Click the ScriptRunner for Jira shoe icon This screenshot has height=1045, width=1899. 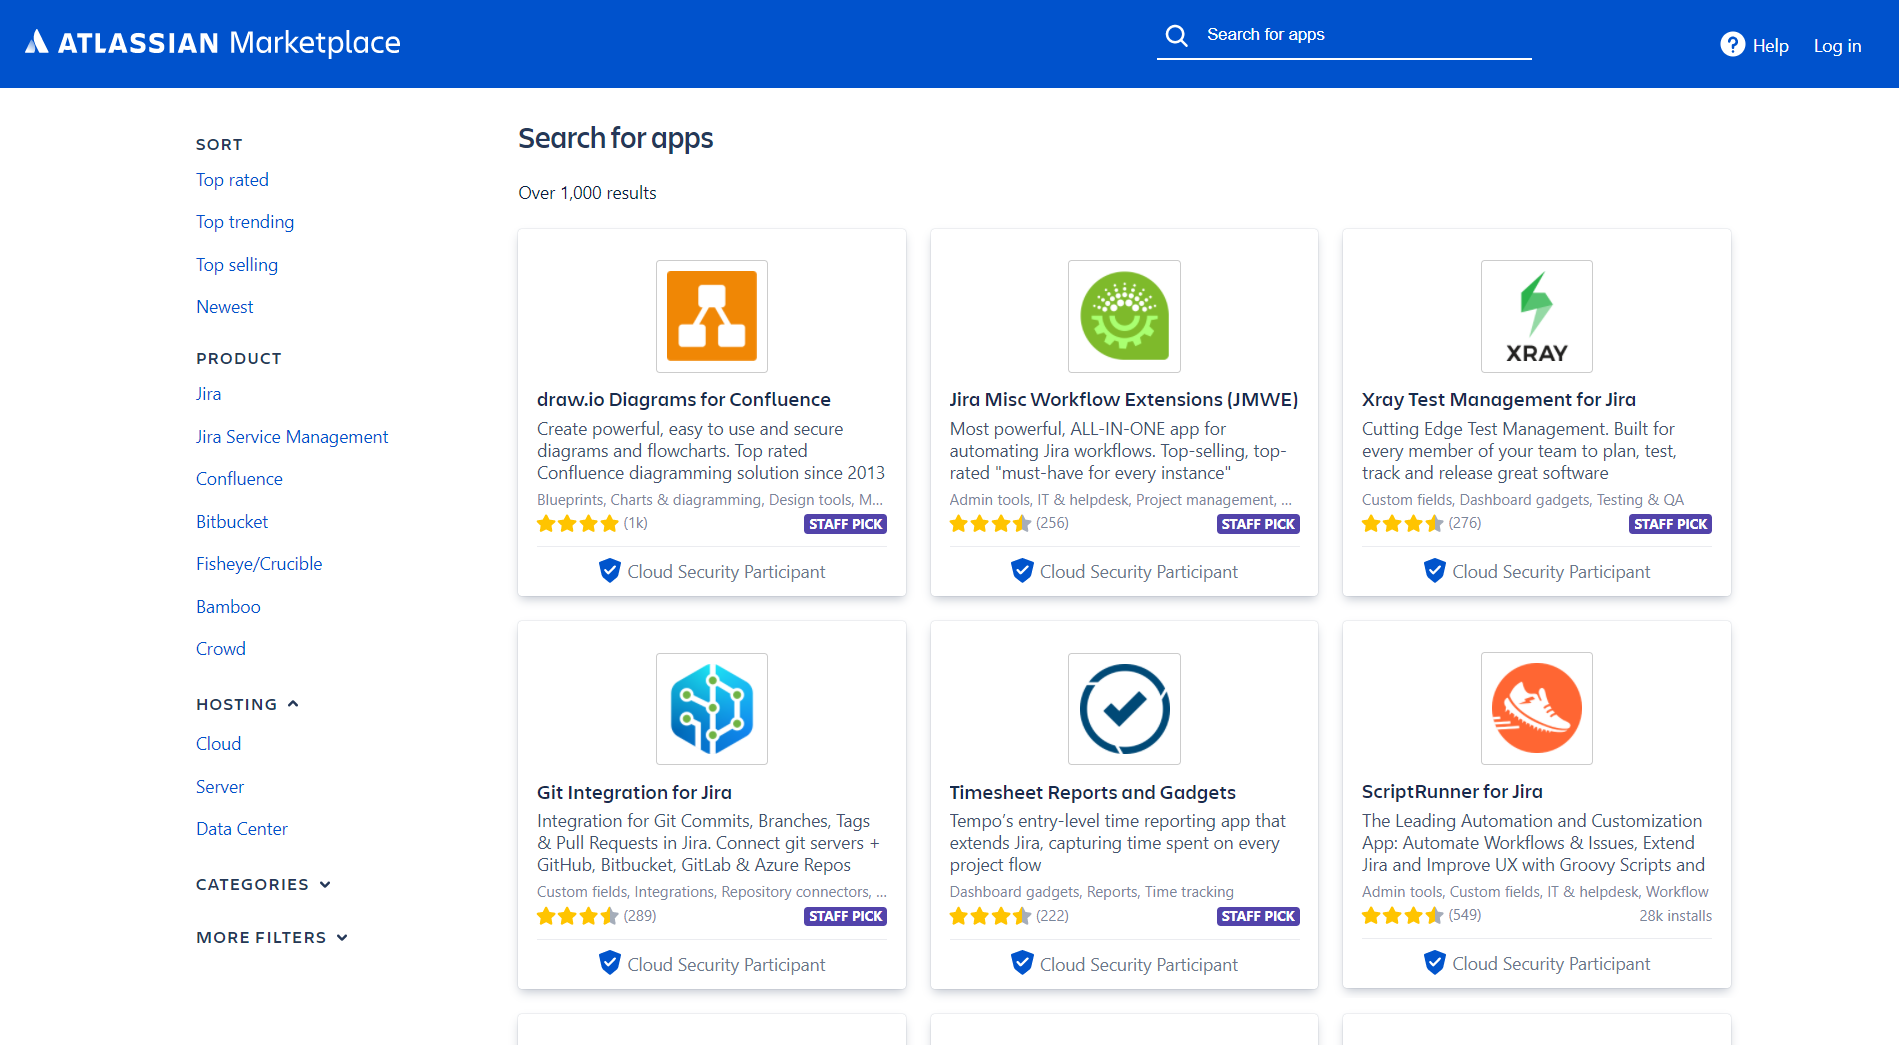coord(1536,708)
